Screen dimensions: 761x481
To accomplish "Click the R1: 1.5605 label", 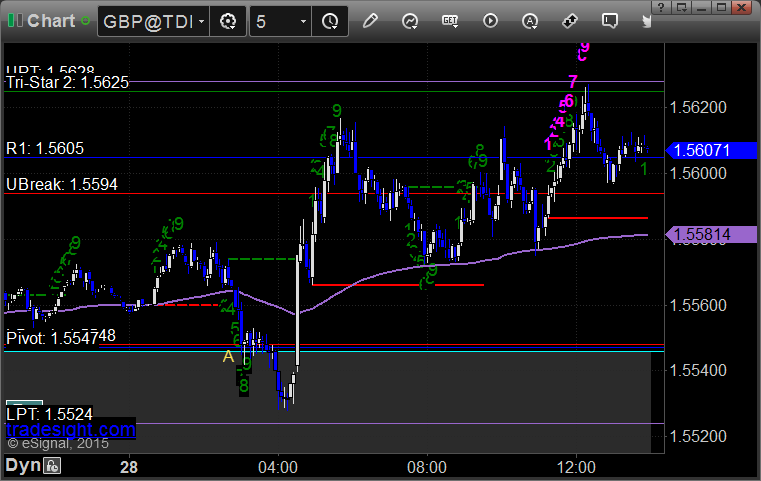I will tap(45, 148).
